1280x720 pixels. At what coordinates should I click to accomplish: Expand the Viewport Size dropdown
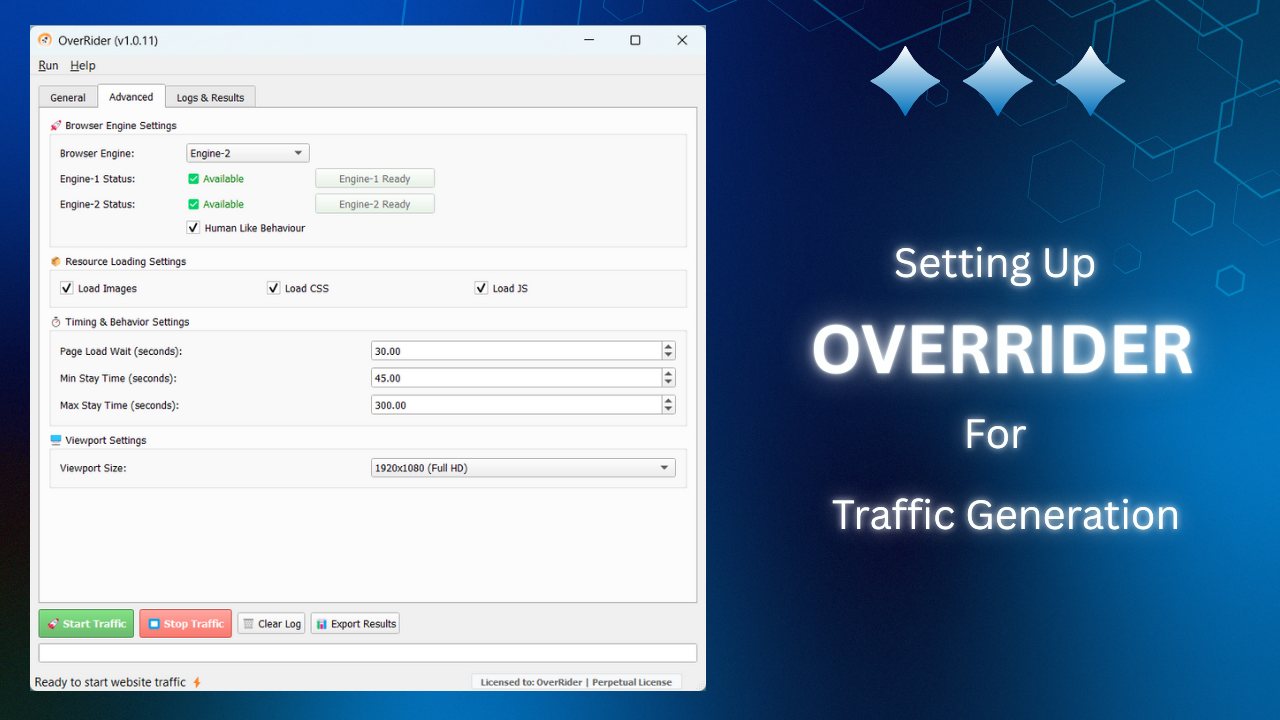coord(523,468)
